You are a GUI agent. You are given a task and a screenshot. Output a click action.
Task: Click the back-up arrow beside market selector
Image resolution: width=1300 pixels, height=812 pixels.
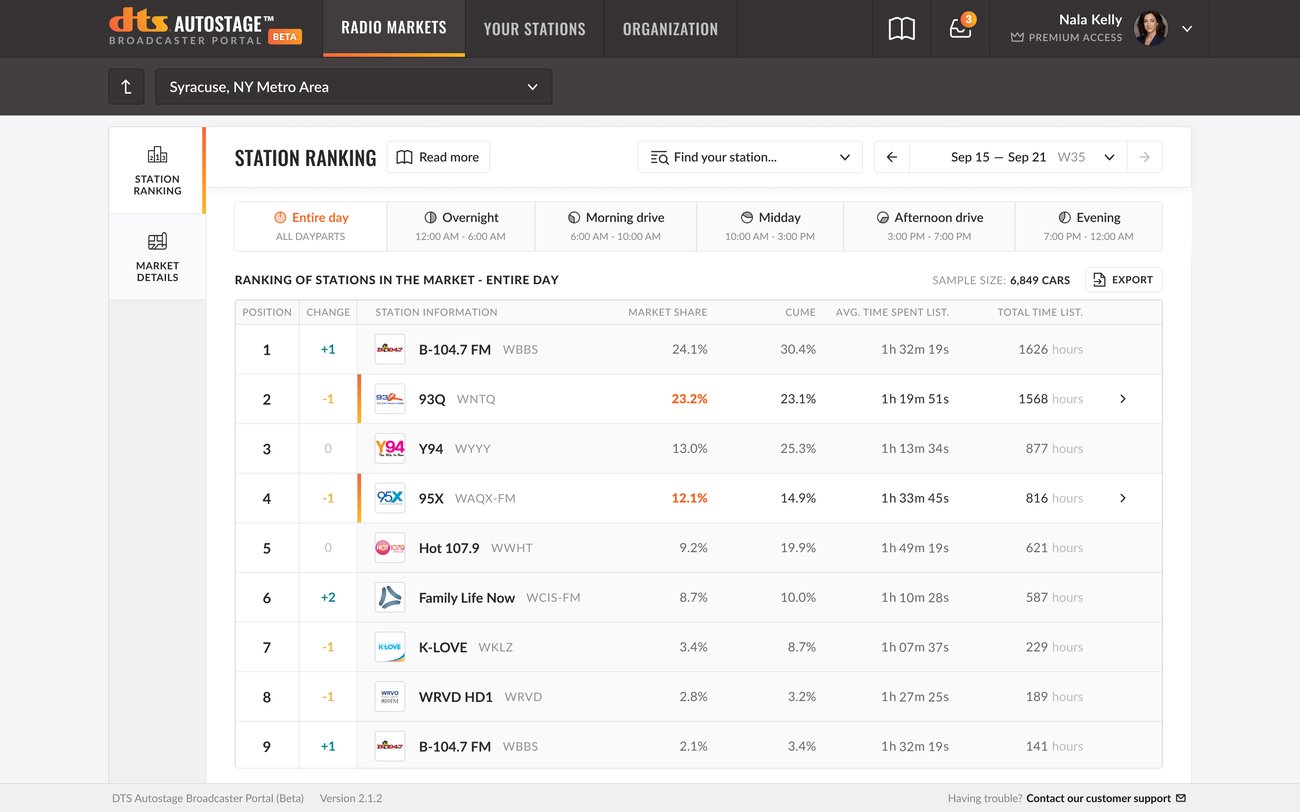coord(126,87)
